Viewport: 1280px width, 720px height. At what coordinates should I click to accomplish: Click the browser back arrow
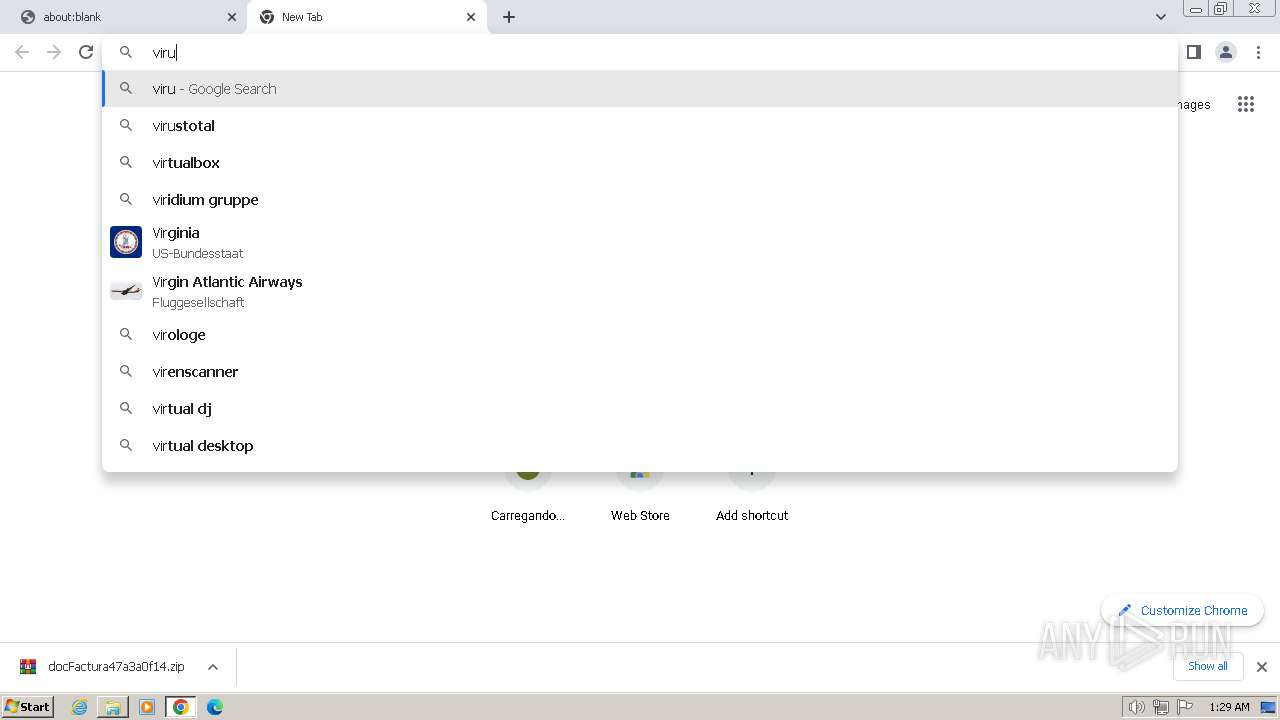22,52
